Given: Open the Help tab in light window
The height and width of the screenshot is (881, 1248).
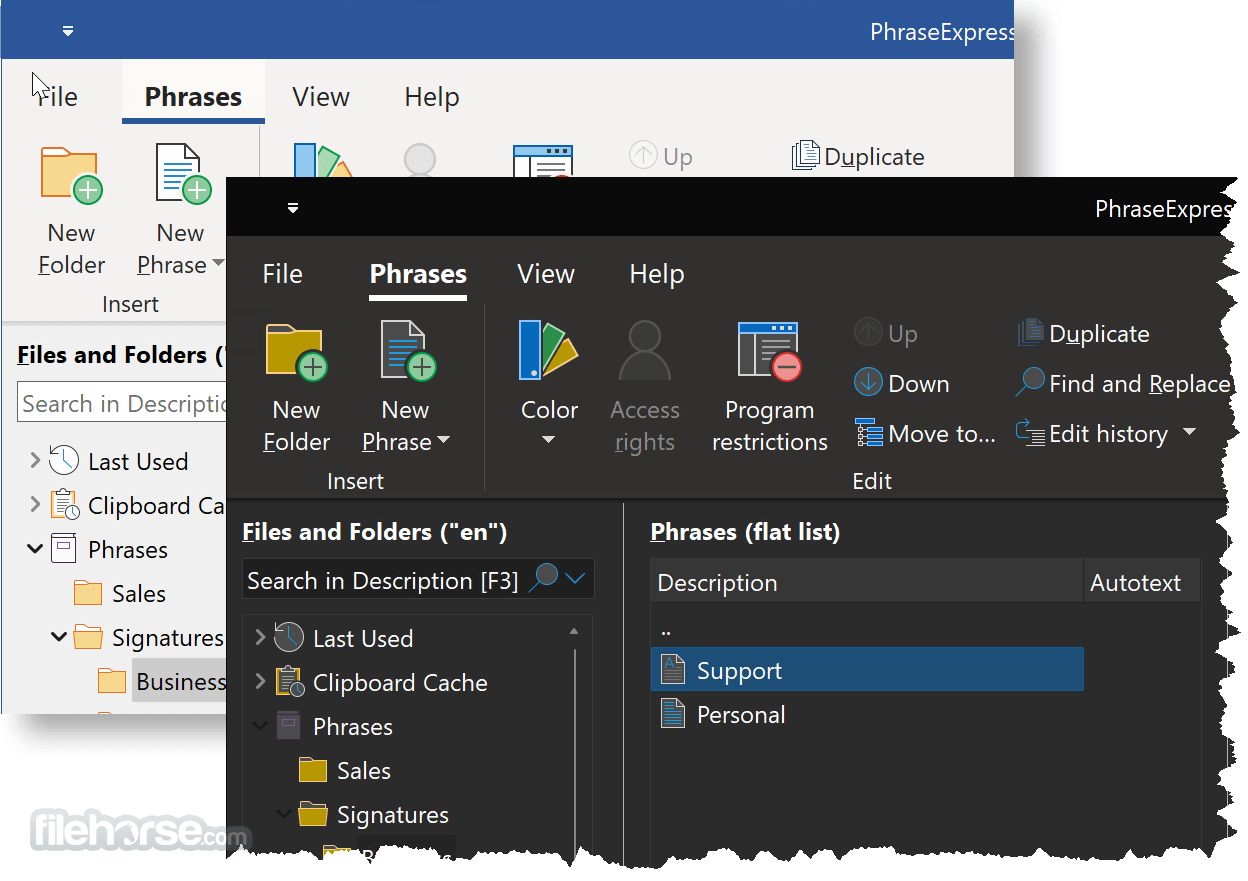Looking at the screenshot, I should 432,97.
